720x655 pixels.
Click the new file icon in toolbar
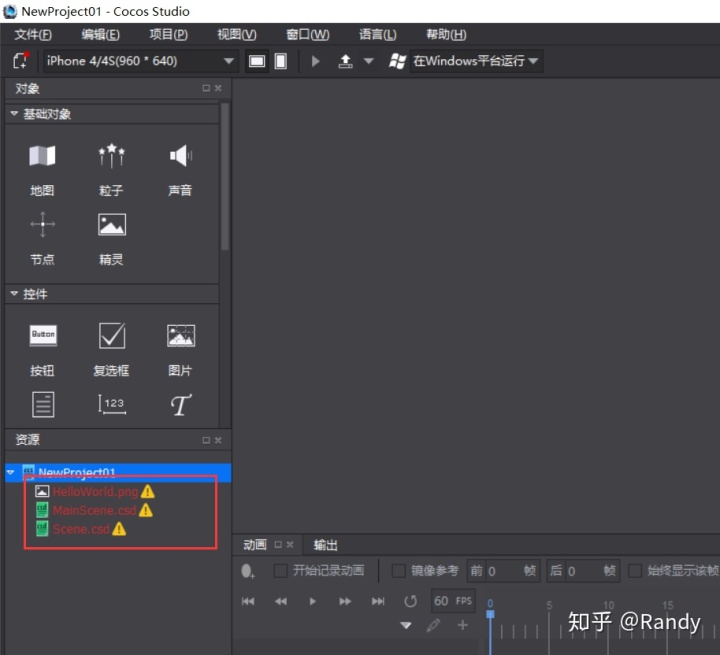21,61
